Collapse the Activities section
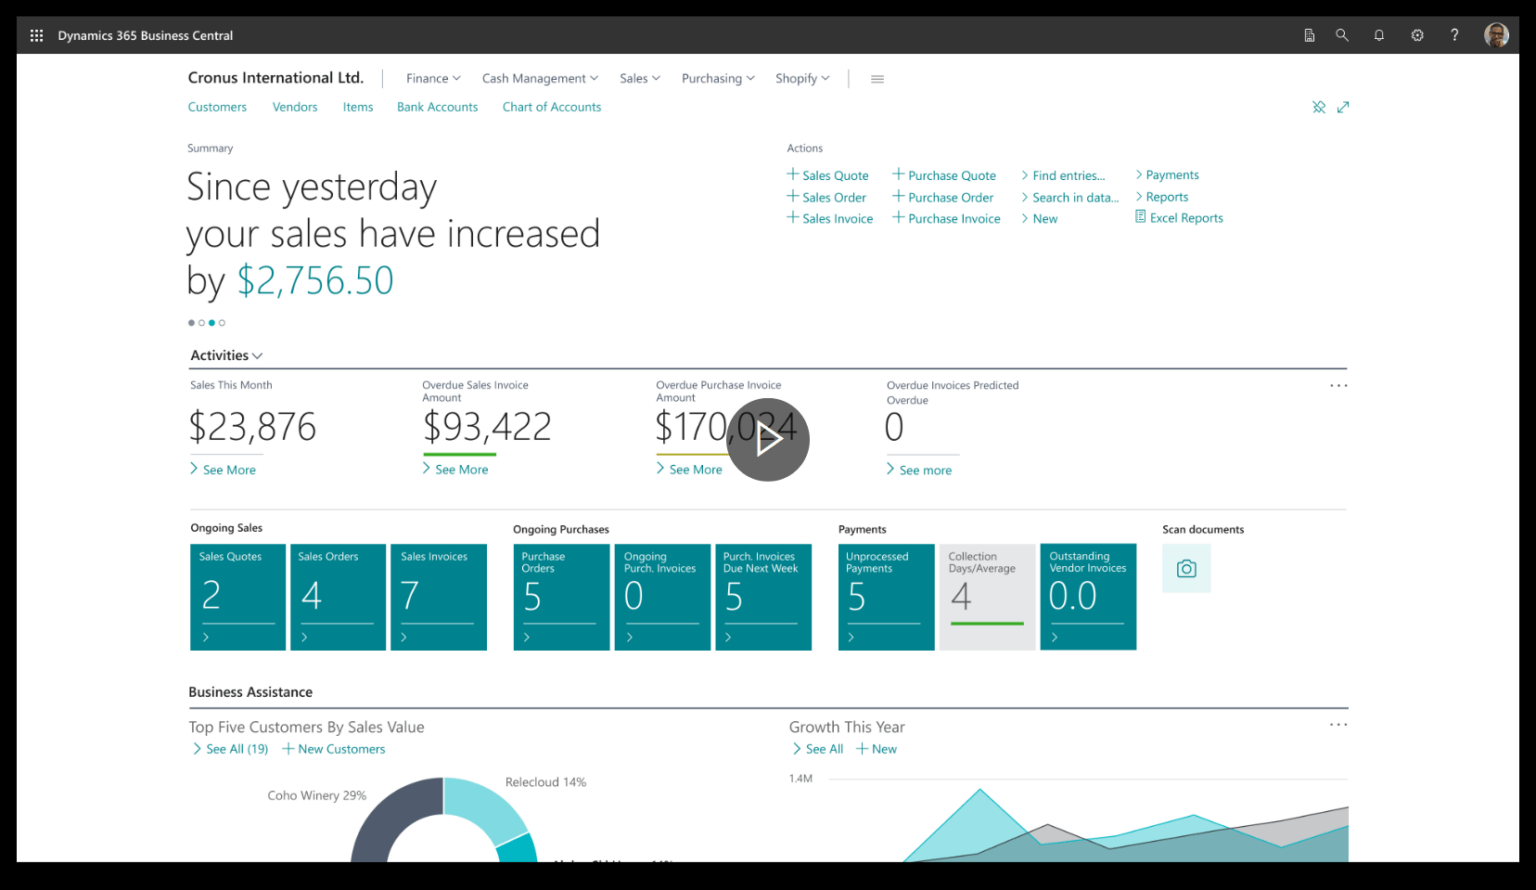The height and width of the screenshot is (890, 1536). point(226,356)
